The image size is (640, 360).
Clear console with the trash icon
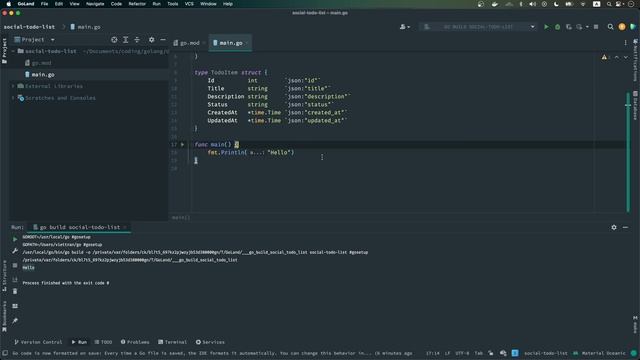point(15,291)
